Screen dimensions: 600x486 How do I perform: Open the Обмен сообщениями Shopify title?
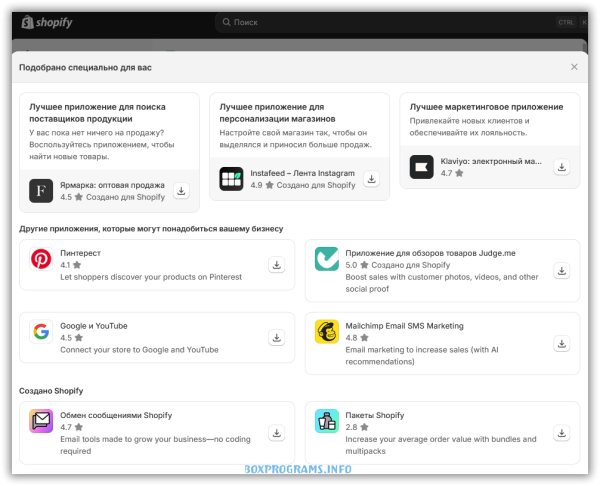(116, 415)
